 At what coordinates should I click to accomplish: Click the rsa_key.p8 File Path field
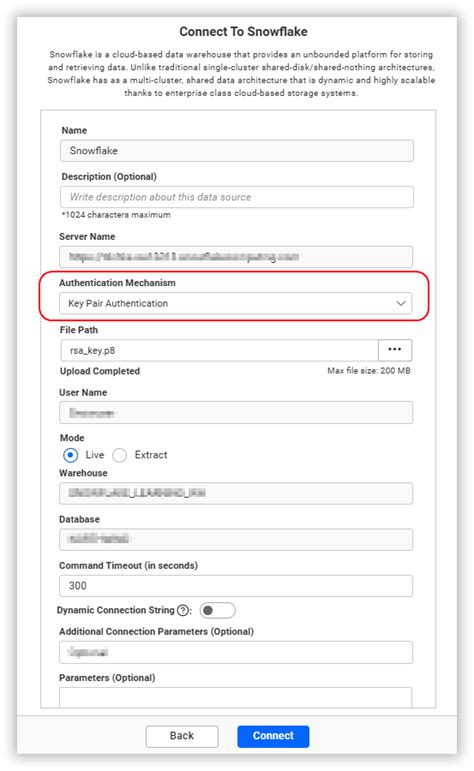[x=219, y=351]
